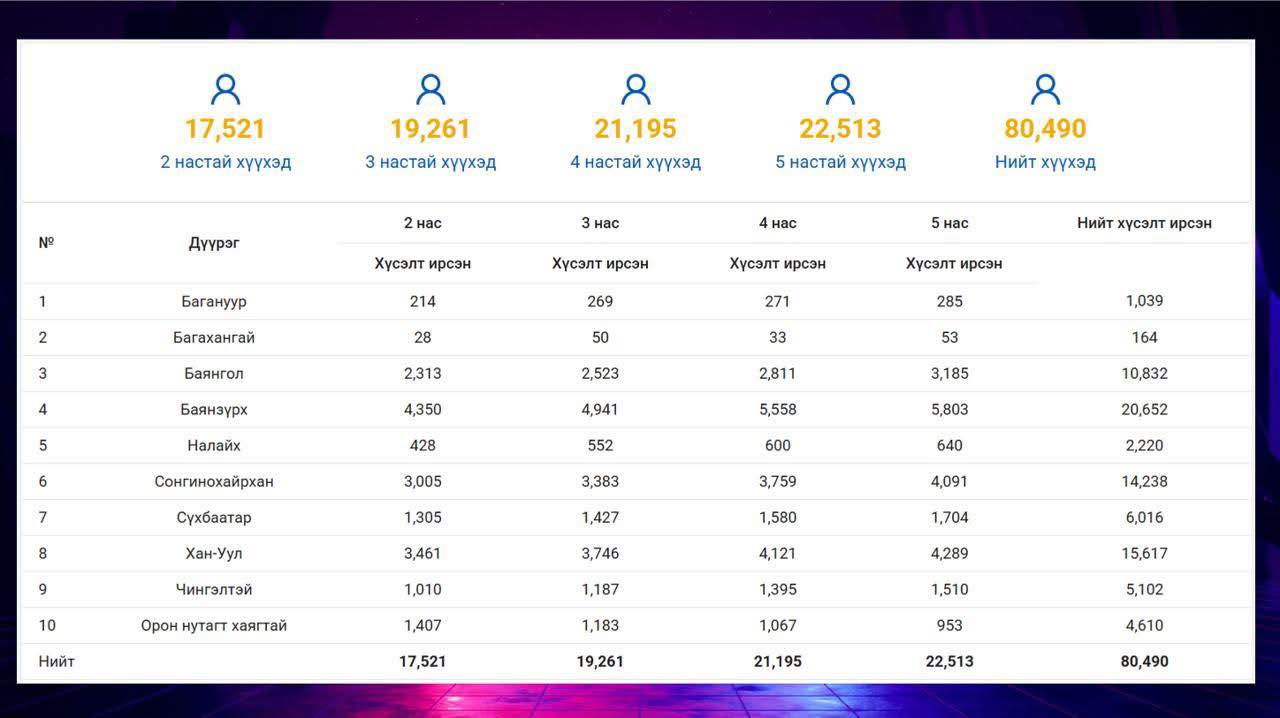Click the bold total 80,490 in table footer
The width and height of the screenshot is (1280, 718).
1144,661
